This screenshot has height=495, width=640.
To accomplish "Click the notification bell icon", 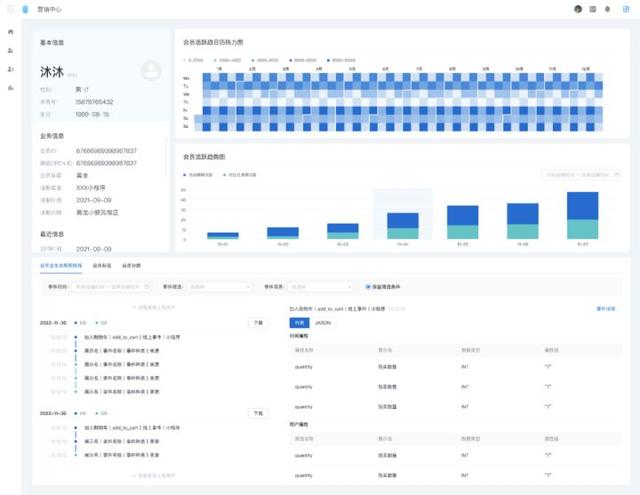I will click(607, 9).
